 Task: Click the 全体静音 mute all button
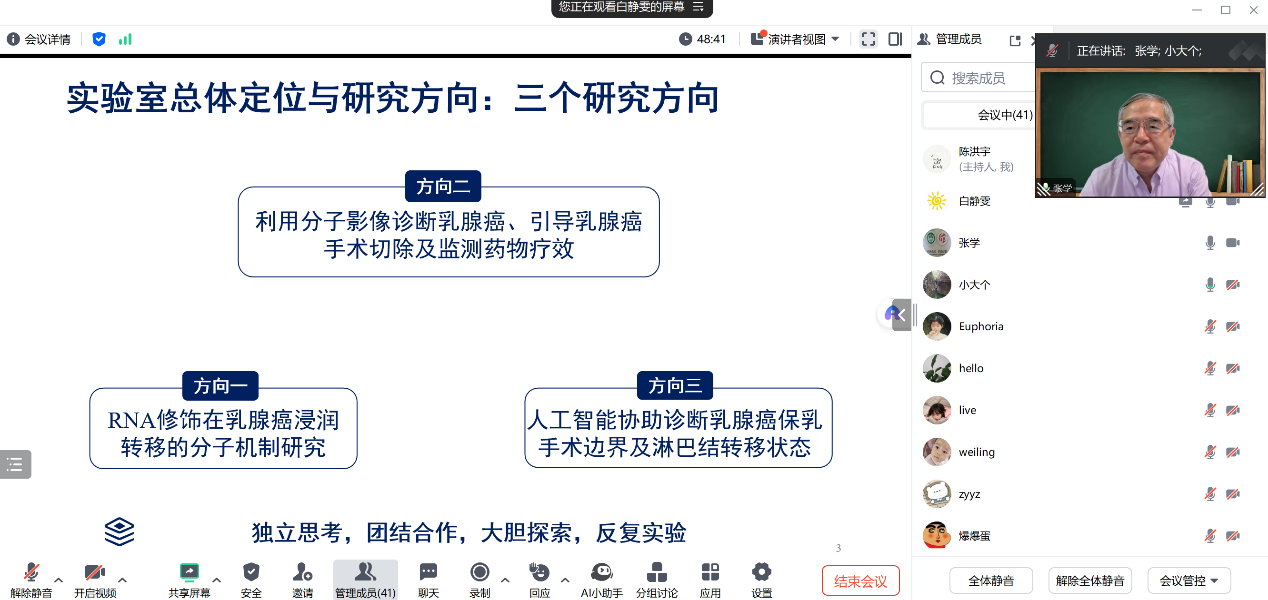coord(990,580)
